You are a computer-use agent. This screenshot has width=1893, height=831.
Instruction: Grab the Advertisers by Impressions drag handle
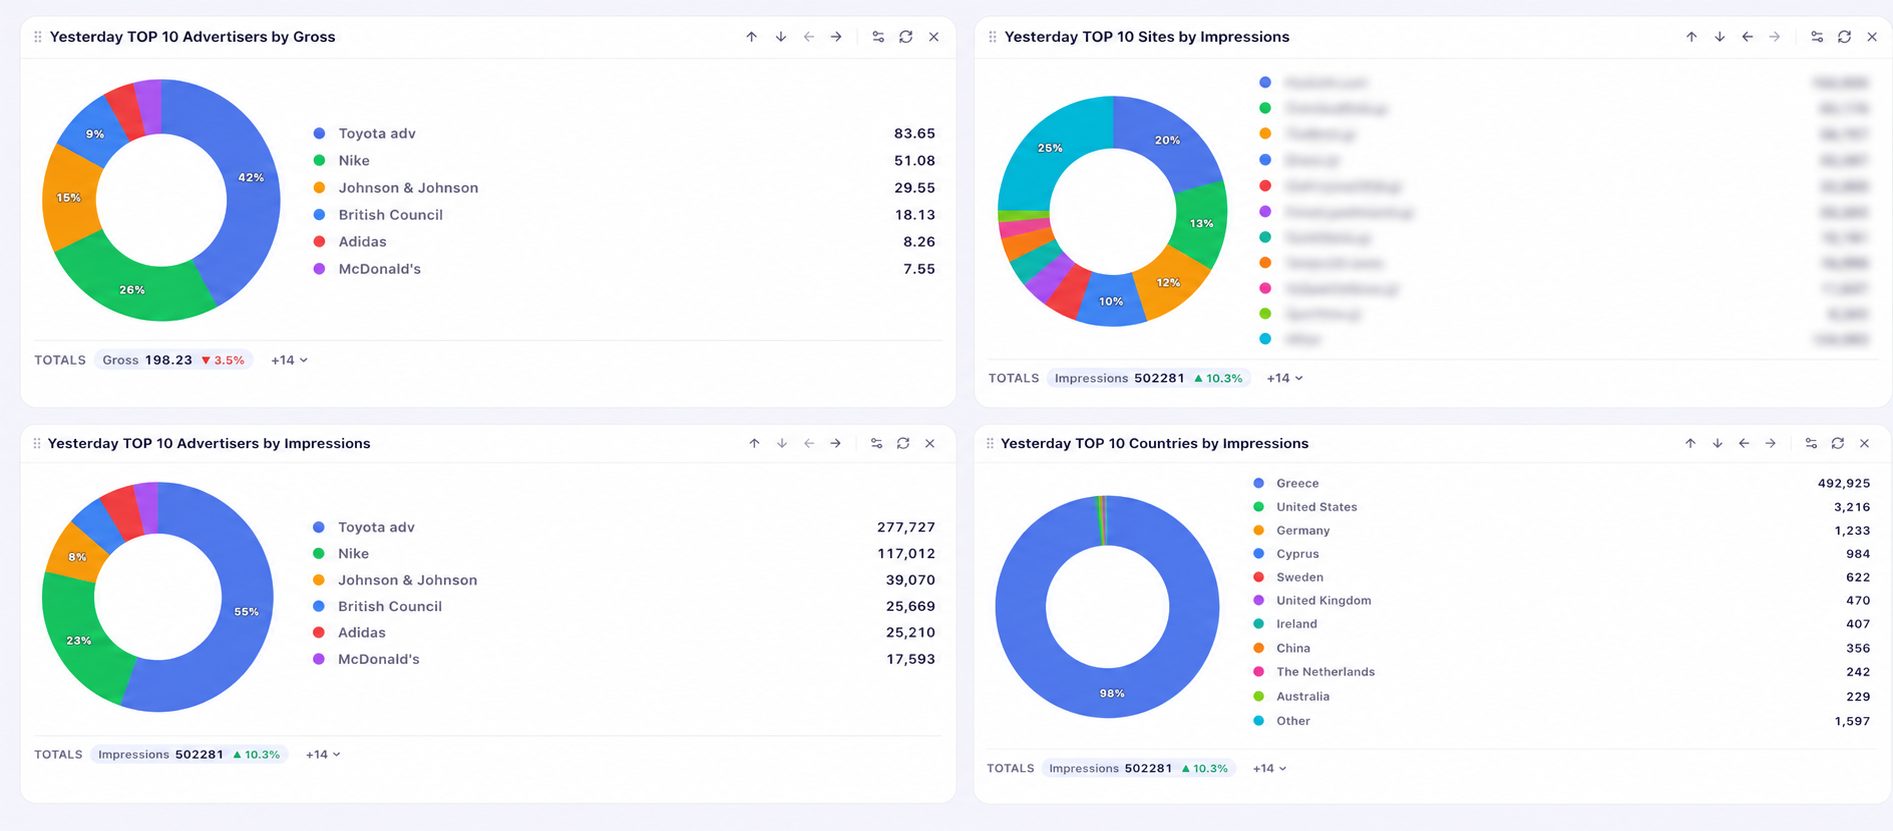tap(37, 443)
